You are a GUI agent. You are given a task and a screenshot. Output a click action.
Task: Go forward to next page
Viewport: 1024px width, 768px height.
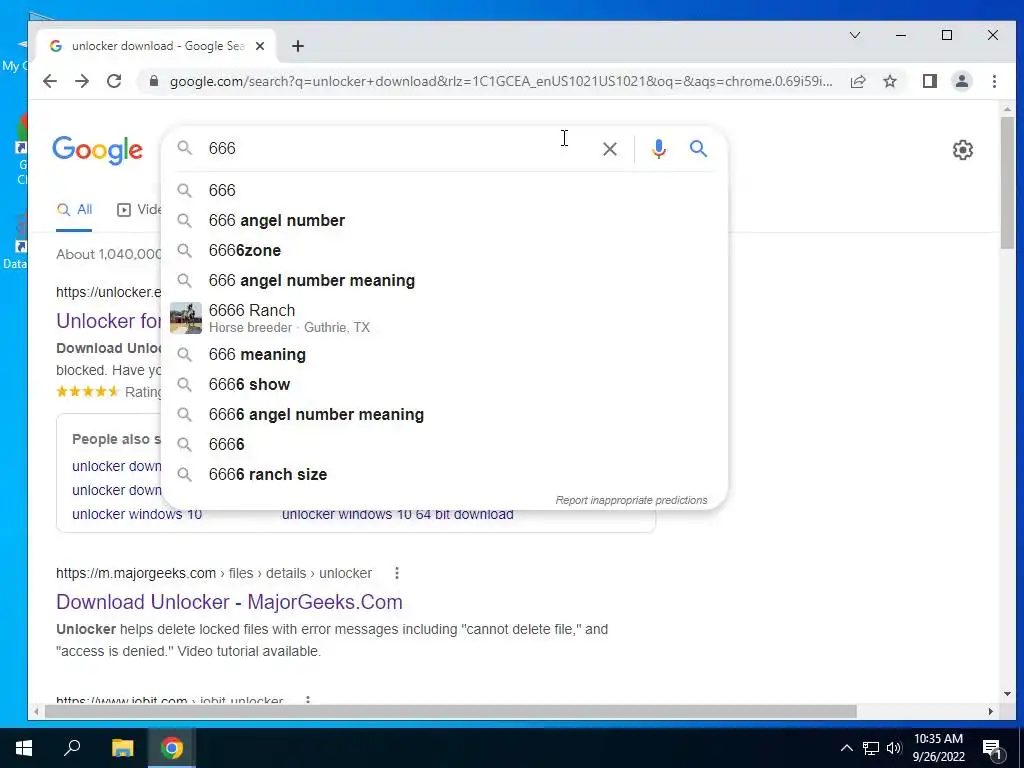click(82, 81)
